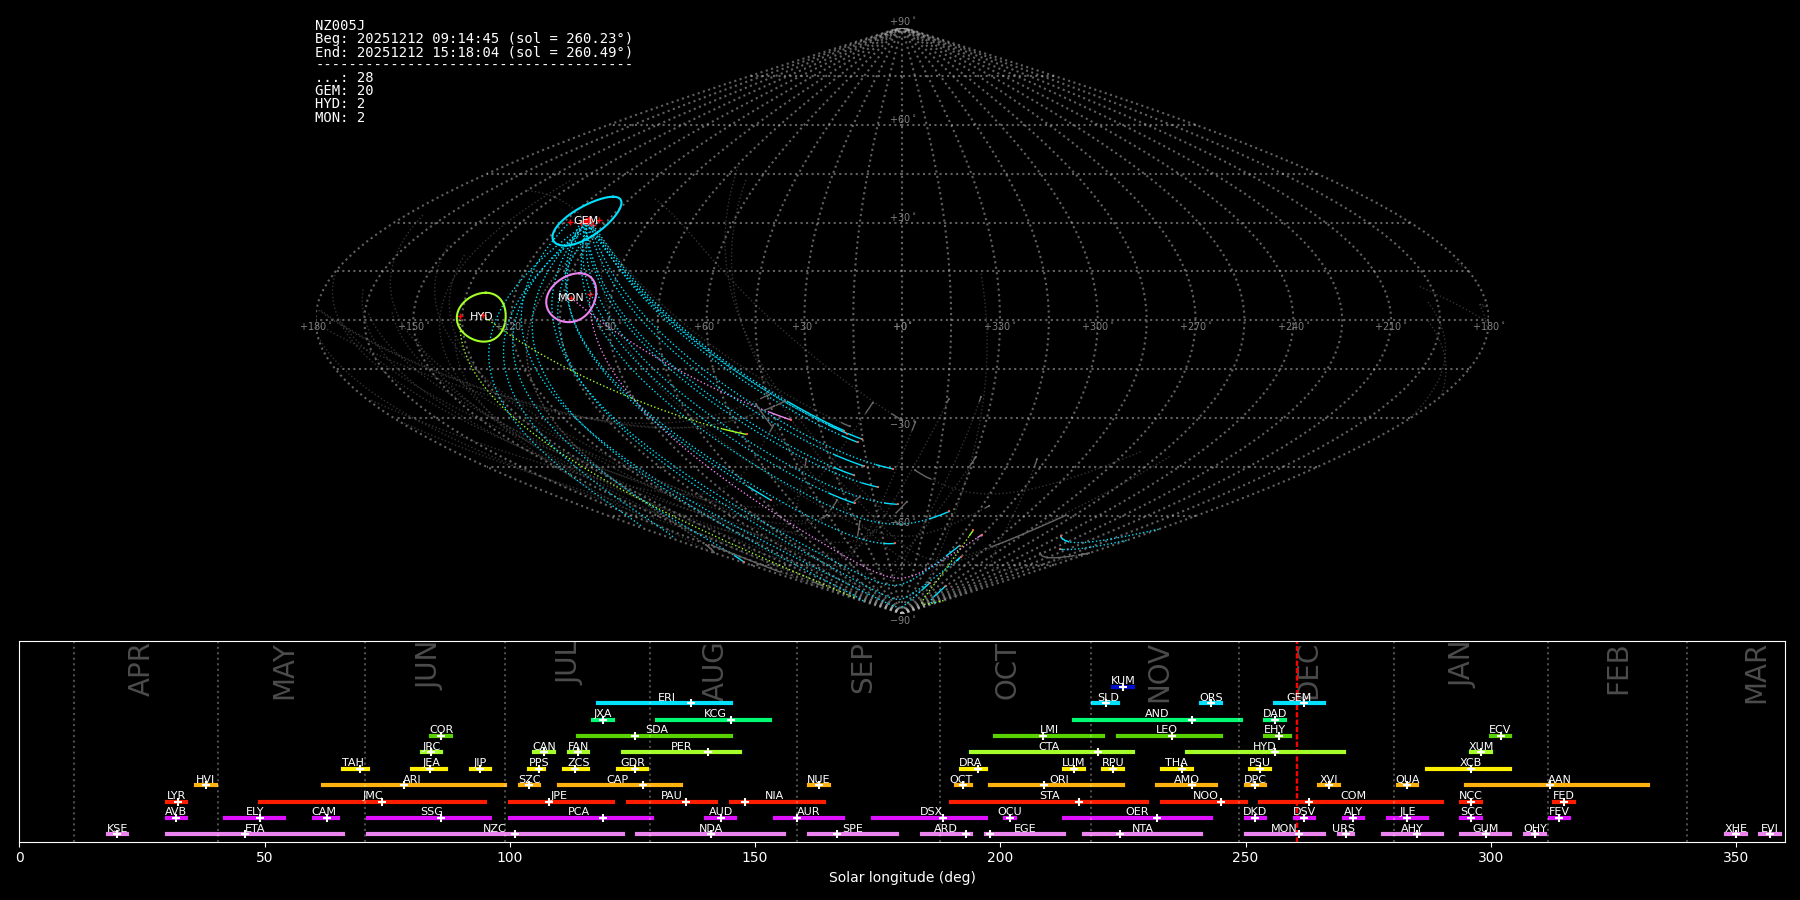The height and width of the screenshot is (900, 1800).
Task: Click the peak marker on ERI bar
Action: (690, 703)
